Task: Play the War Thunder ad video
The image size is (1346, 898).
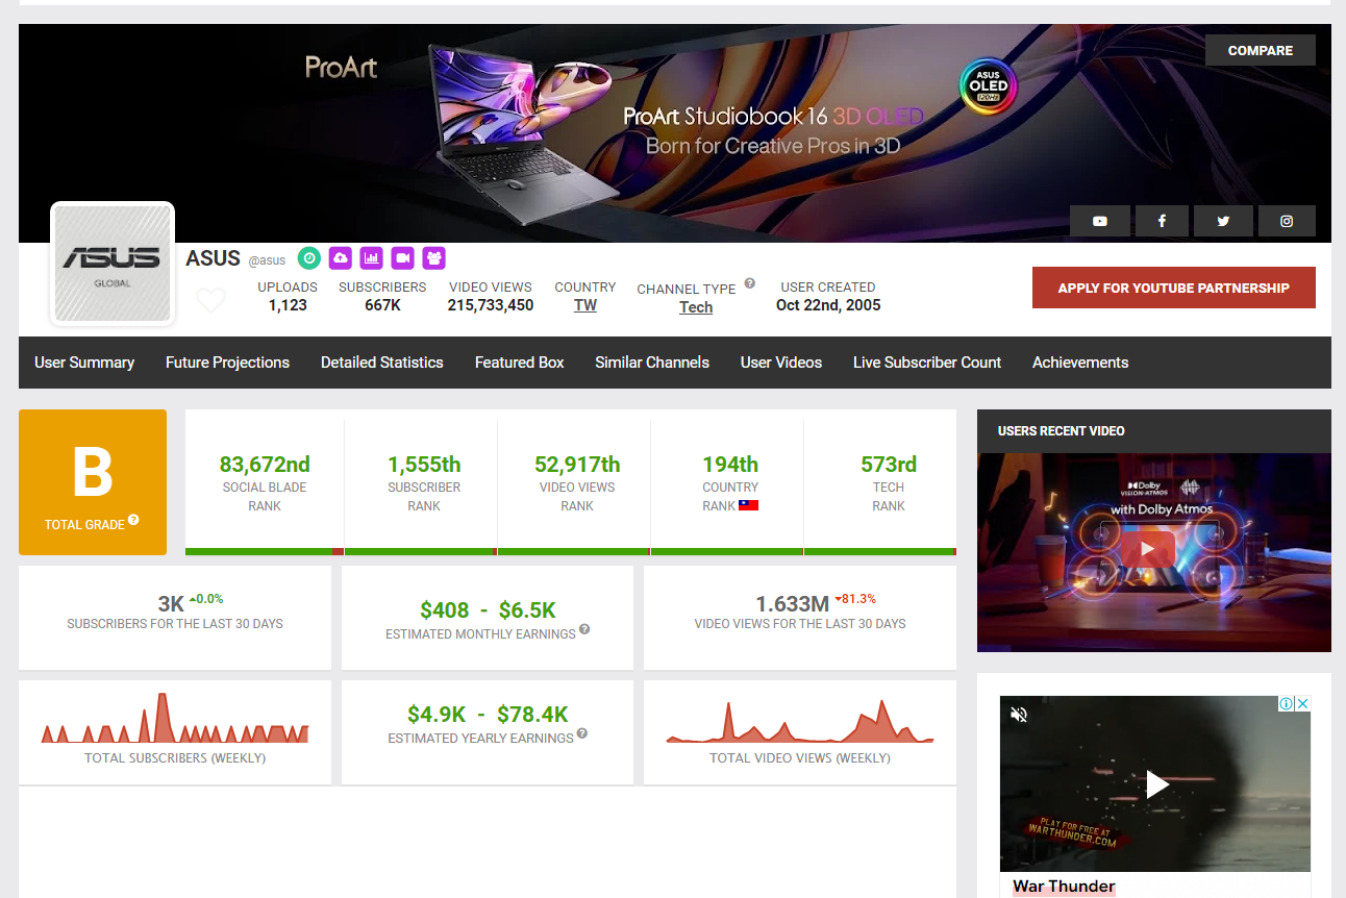Action: point(1156,784)
